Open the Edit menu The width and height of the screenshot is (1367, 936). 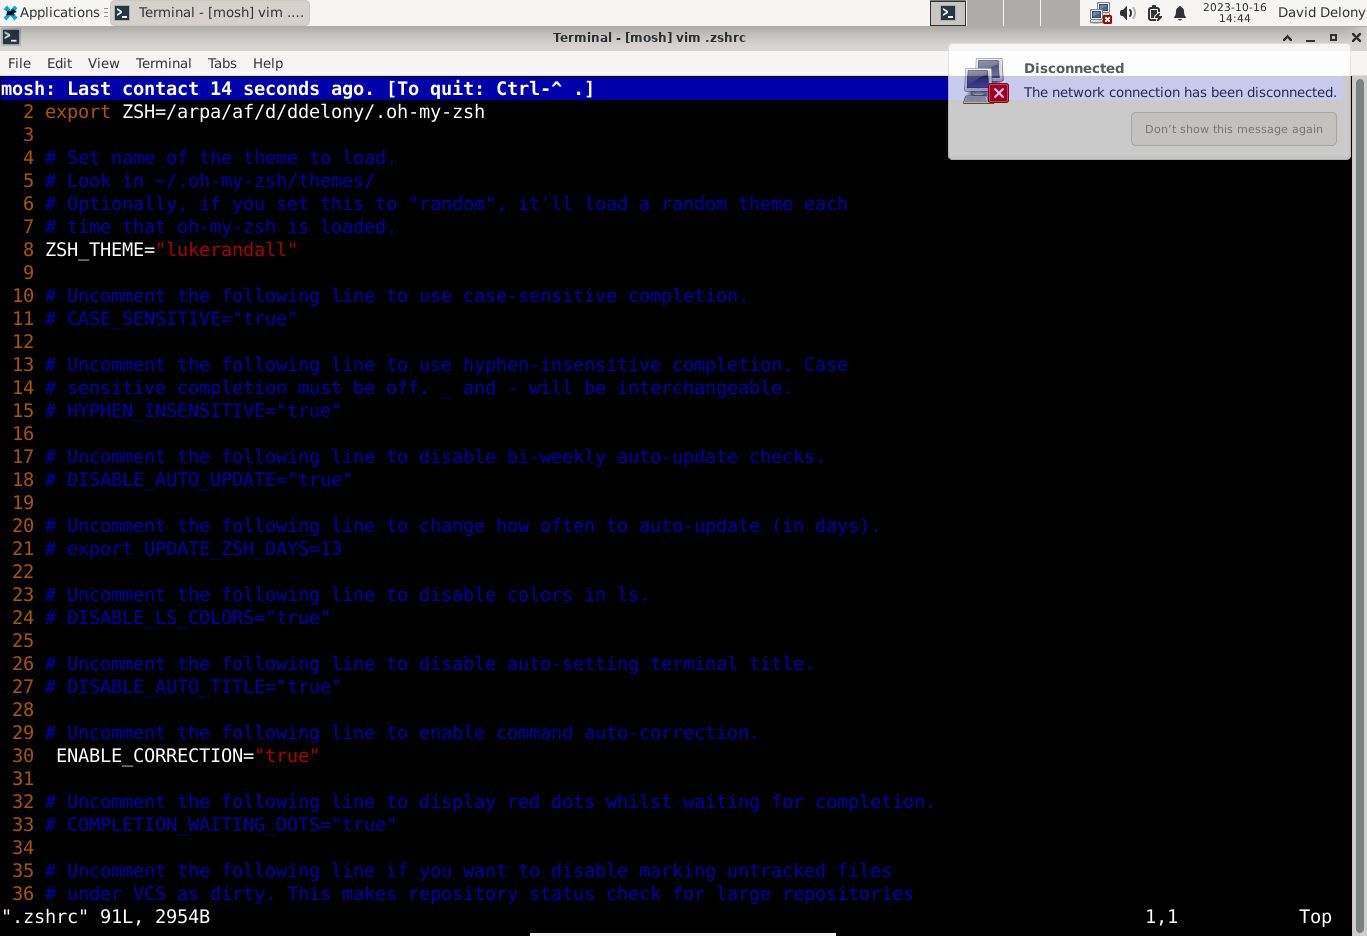coord(58,63)
